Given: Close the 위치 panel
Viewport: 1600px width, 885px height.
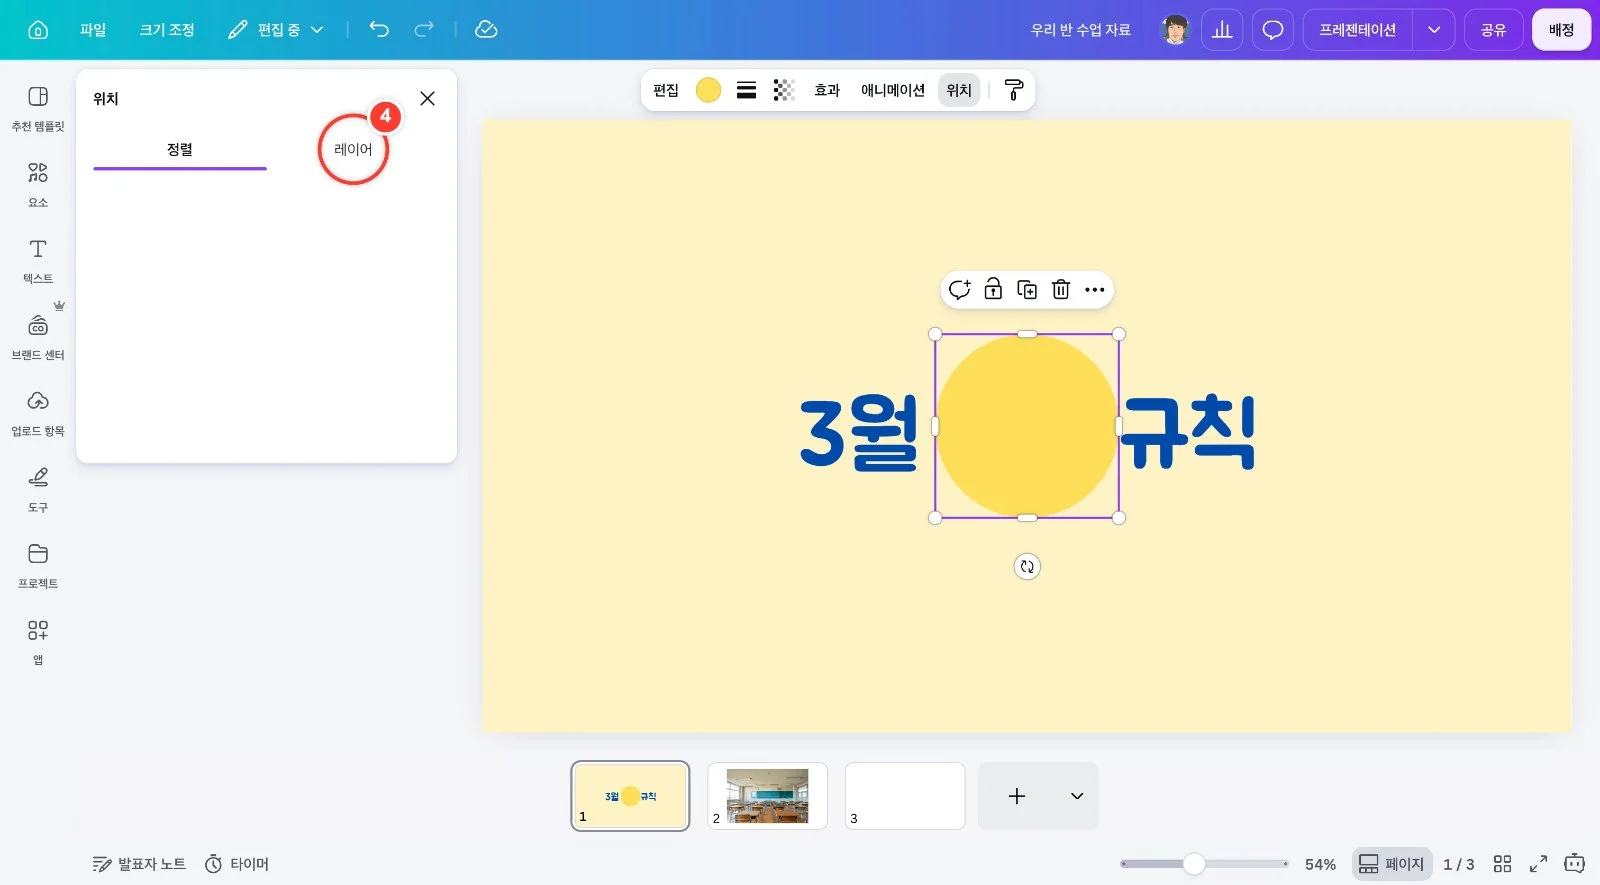Looking at the screenshot, I should 427,98.
